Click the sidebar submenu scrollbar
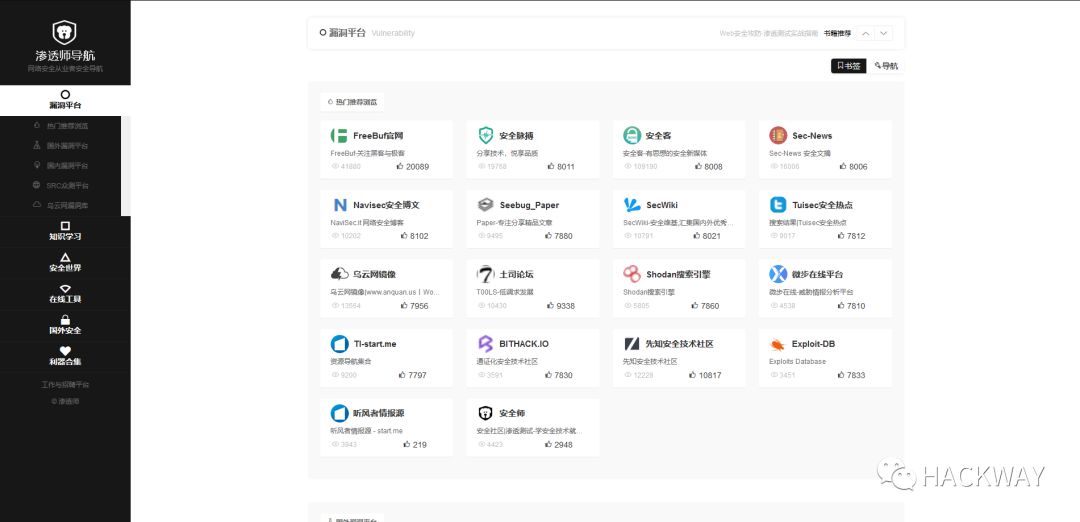Viewport: 1080px width, 522px height. click(x=126, y=166)
